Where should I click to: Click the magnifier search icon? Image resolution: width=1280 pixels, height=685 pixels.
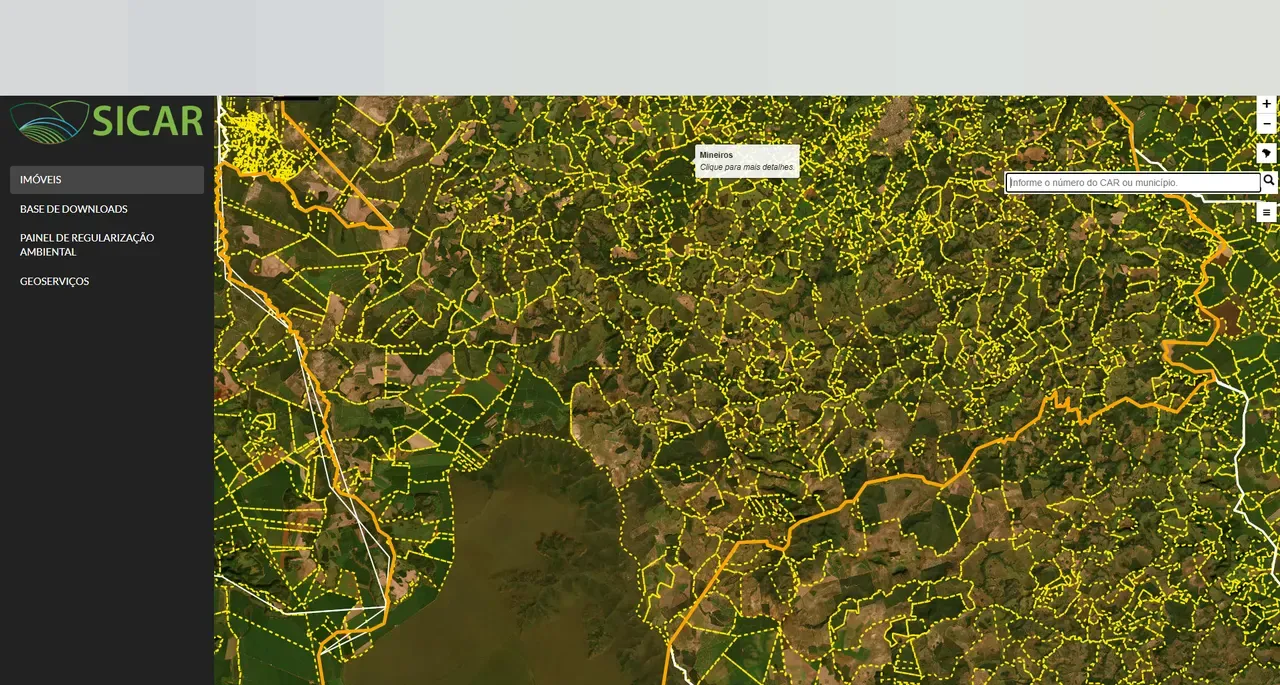pos(1269,182)
